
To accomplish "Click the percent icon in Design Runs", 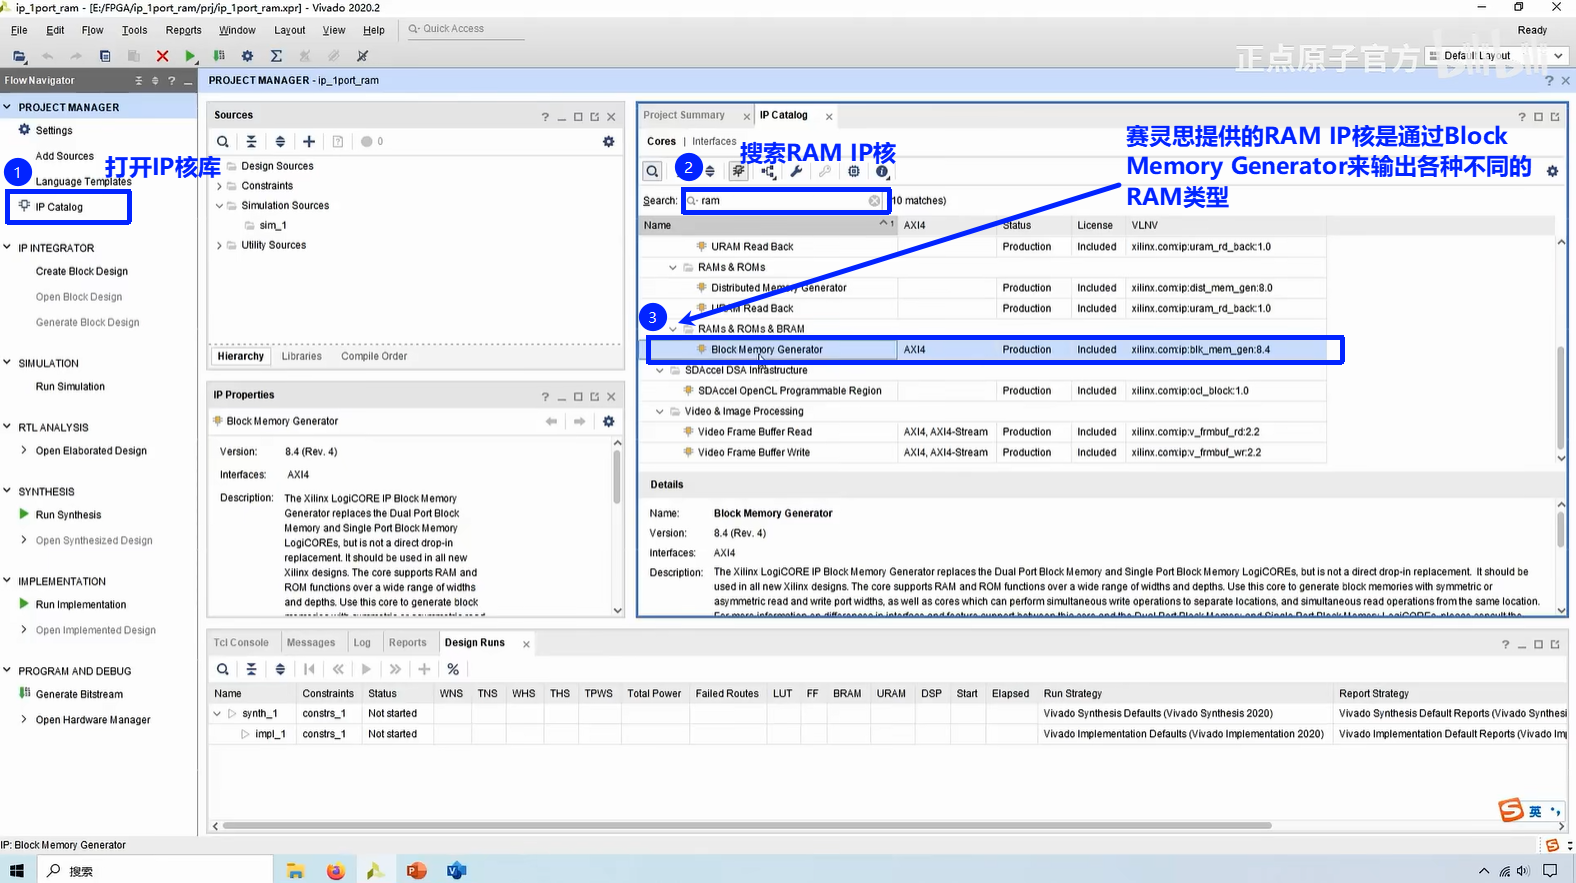I will [x=453, y=669].
